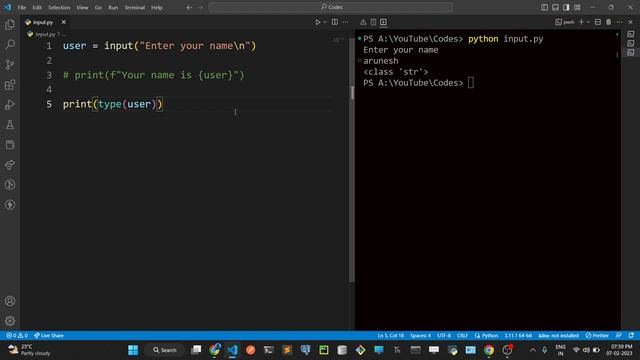
Task: Open the Extensions view
Action: (x=10, y=85)
